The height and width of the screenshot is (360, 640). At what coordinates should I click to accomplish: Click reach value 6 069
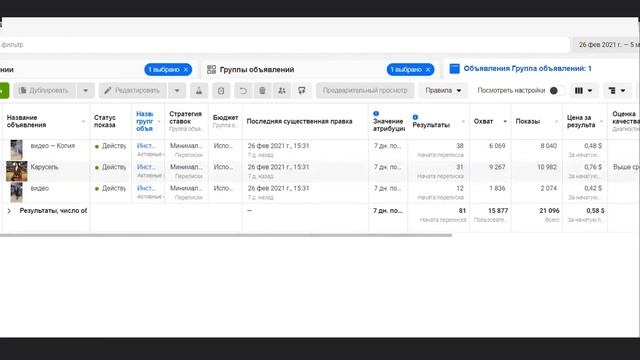(497, 146)
